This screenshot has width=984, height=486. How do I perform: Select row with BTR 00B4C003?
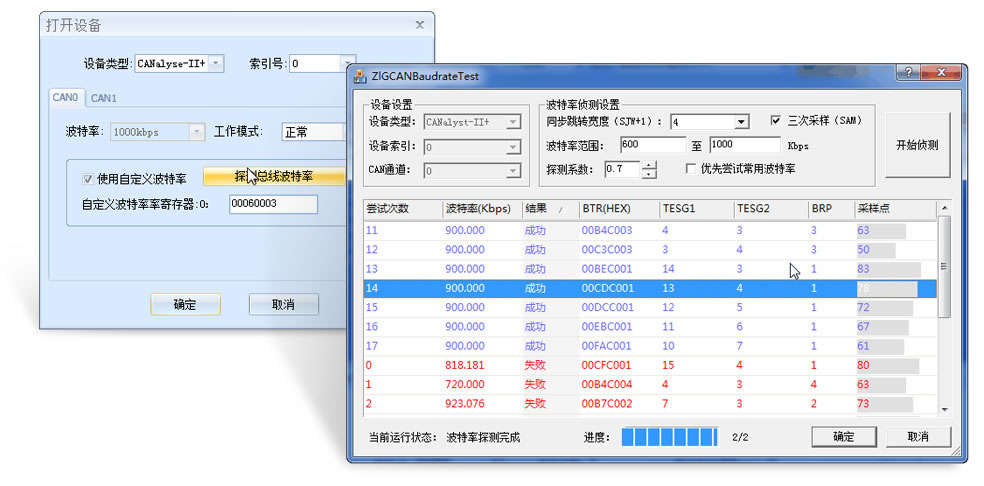pyautogui.click(x=650, y=230)
